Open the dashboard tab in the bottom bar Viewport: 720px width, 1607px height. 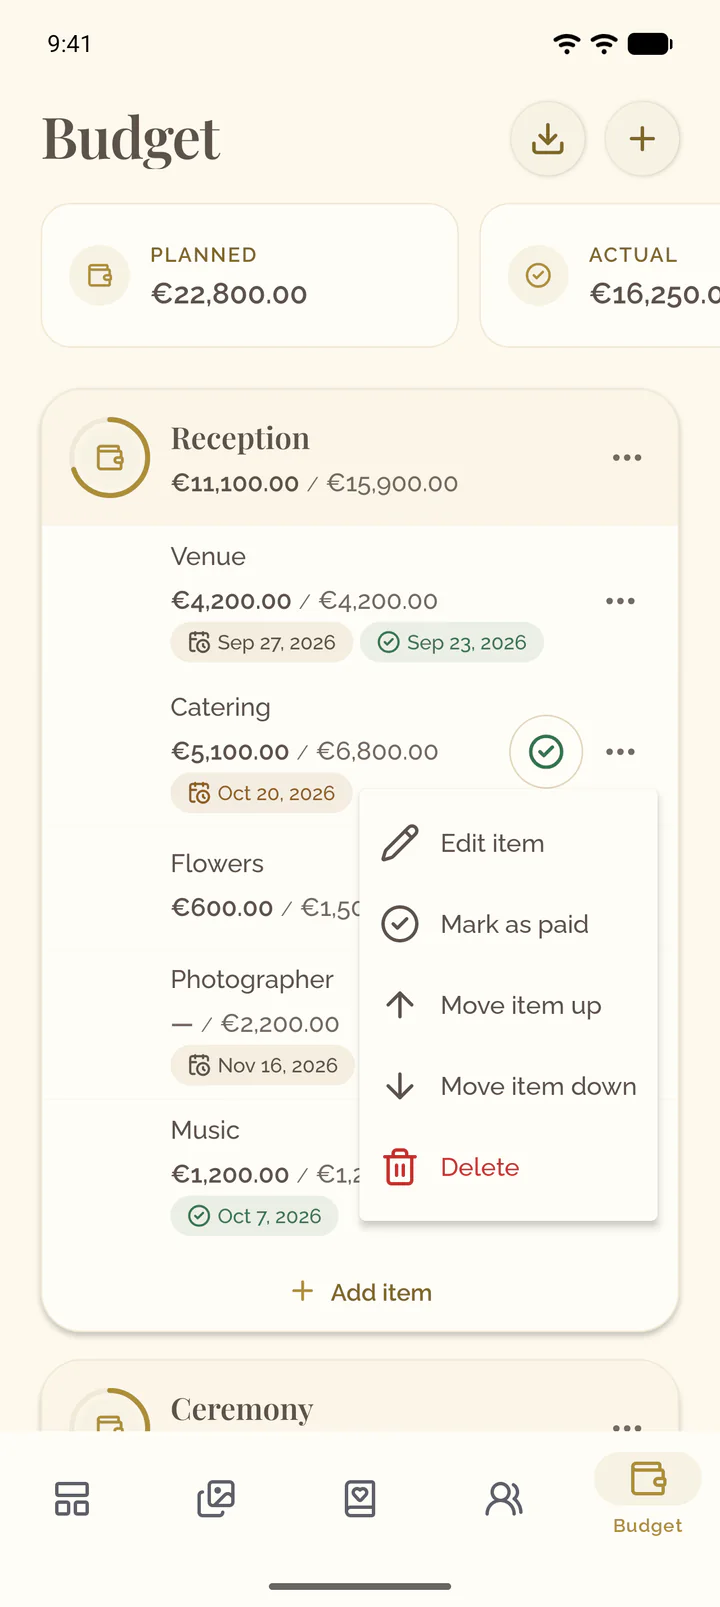pos(72,1498)
